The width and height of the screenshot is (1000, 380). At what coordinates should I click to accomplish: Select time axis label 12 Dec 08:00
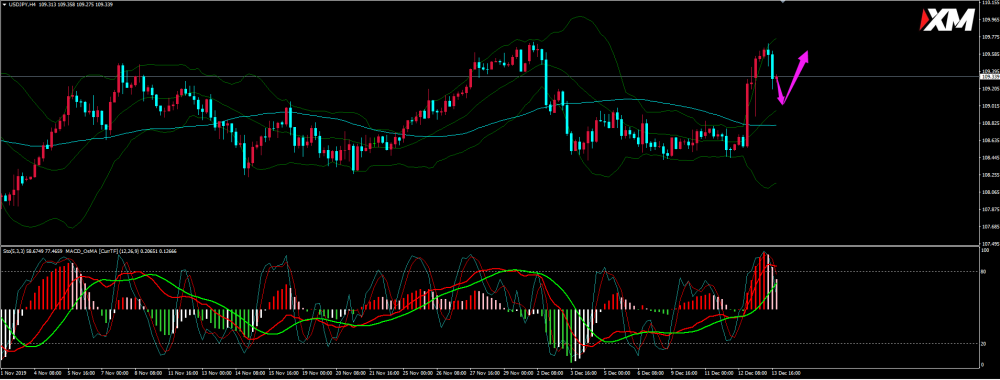(753, 373)
